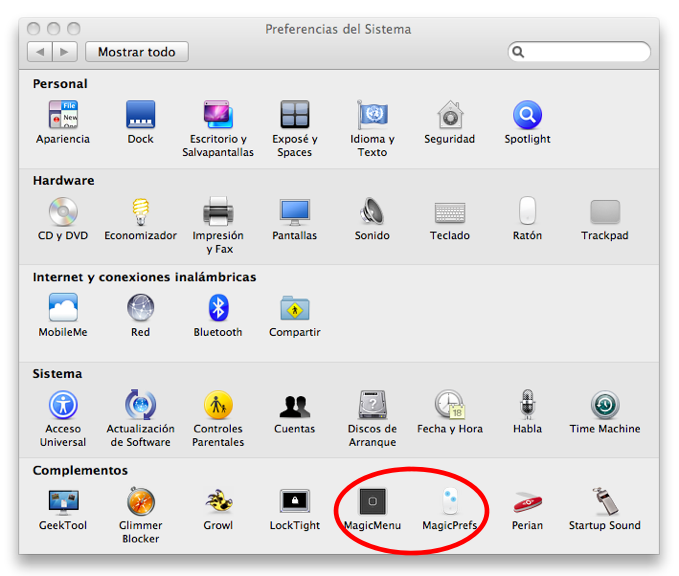
Task: Launch Time Machine preferences
Action: [x=604, y=405]
